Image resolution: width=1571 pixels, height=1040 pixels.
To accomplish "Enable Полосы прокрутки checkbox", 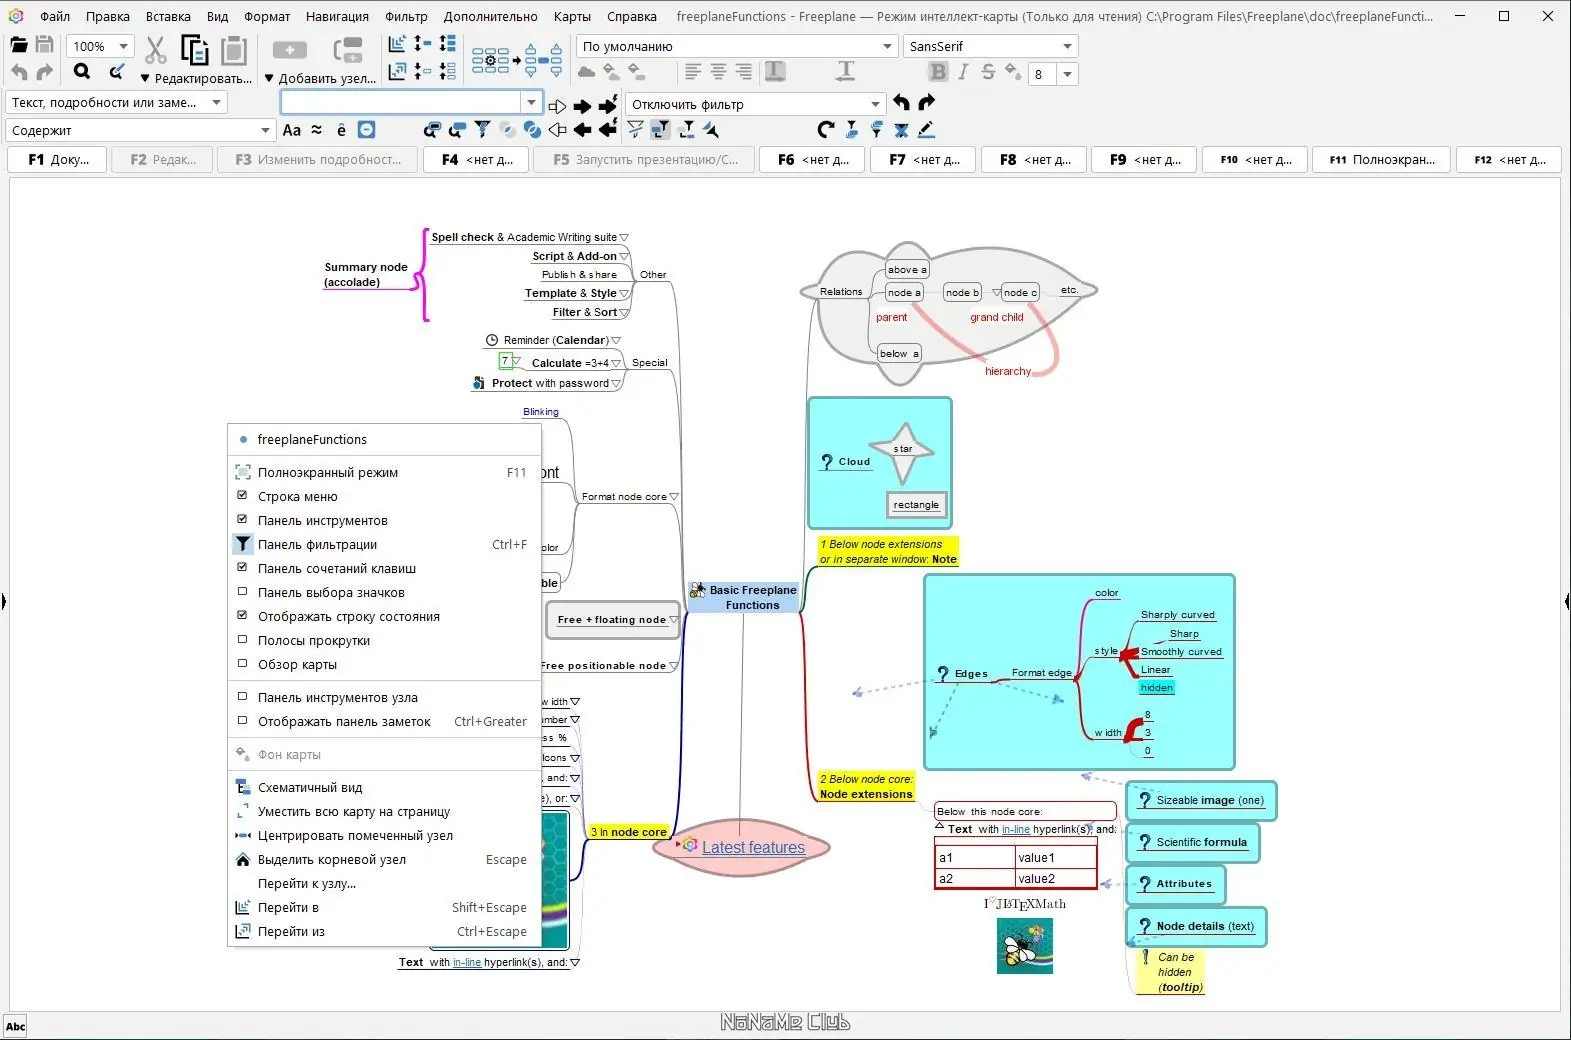I will (242, 640).
